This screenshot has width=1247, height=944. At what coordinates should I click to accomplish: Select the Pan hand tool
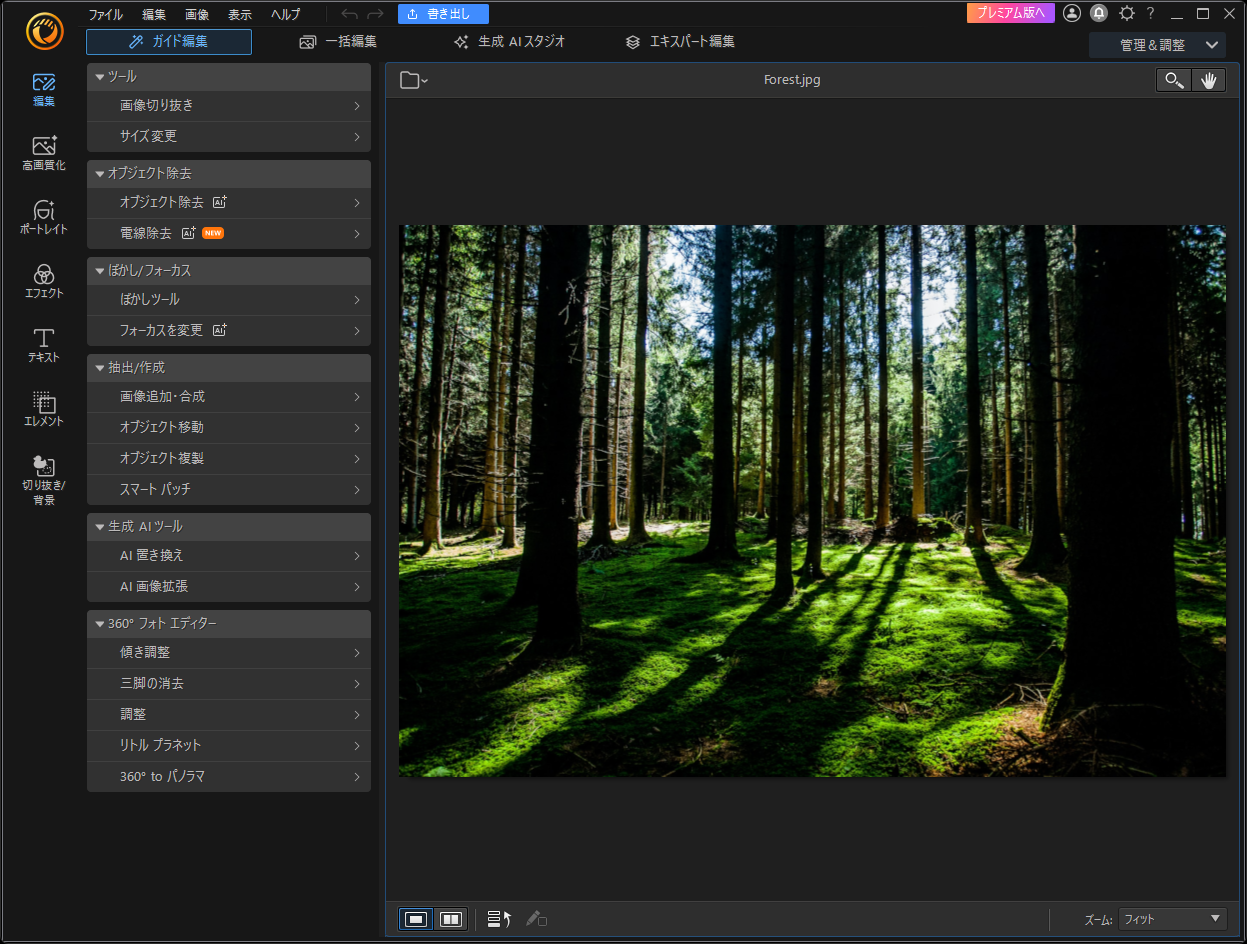(1208, 80)
